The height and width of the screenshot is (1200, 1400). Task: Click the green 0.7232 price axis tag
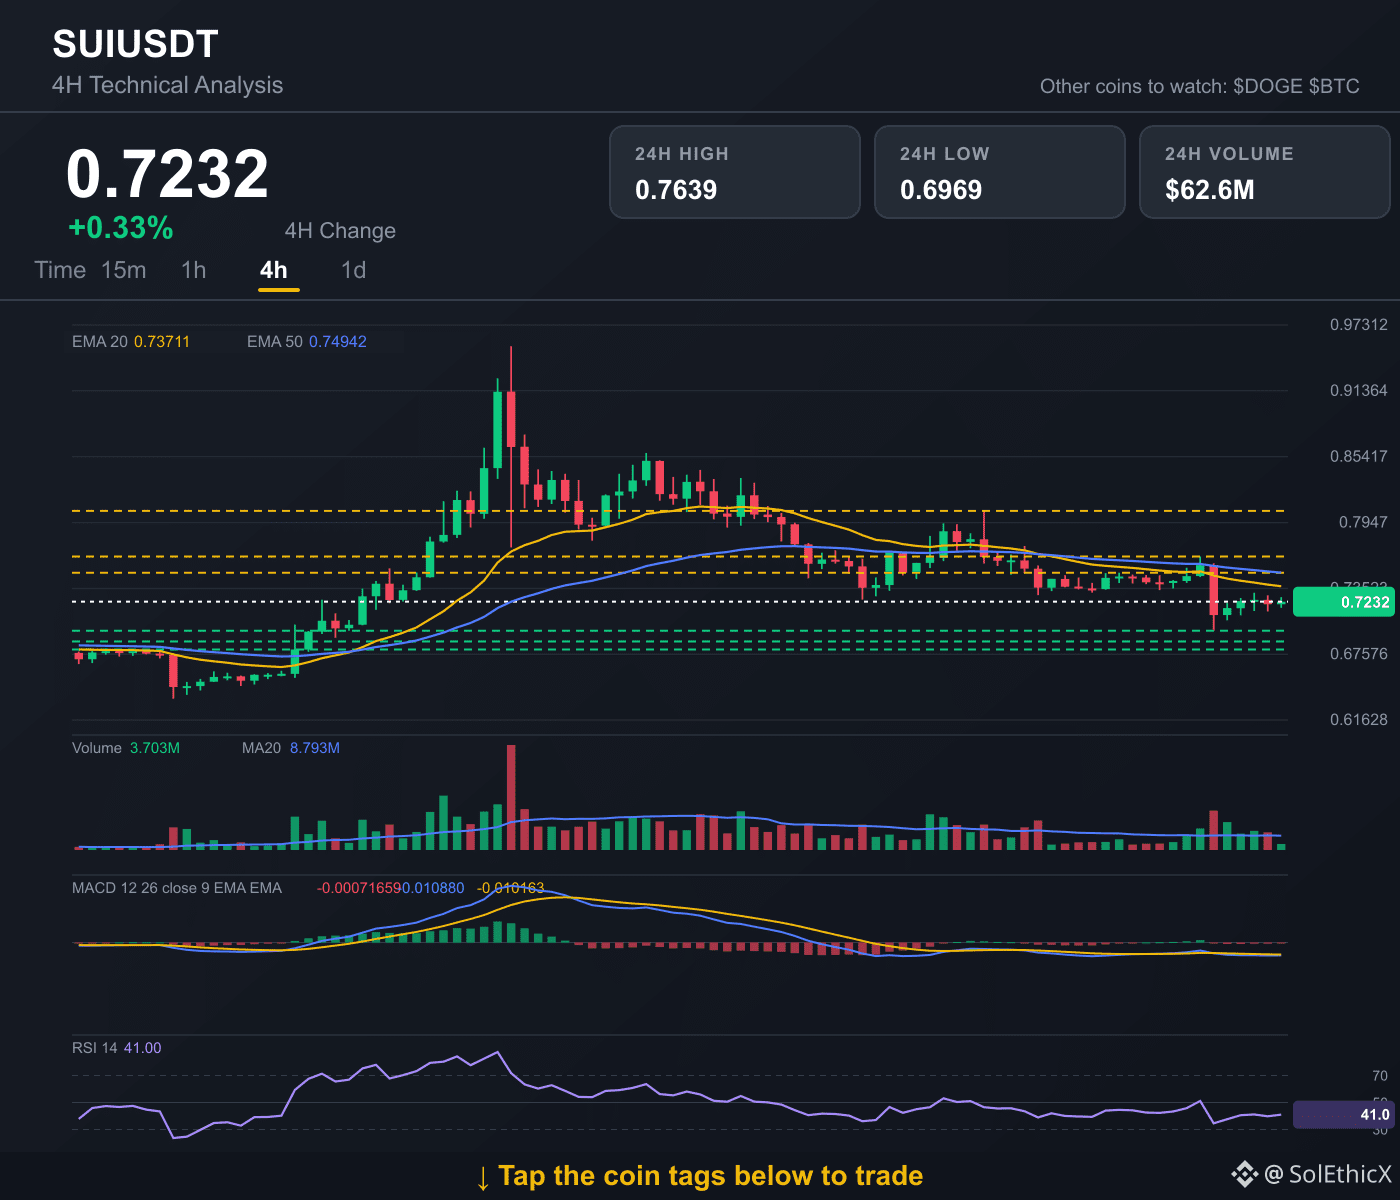pos(1343,602)
